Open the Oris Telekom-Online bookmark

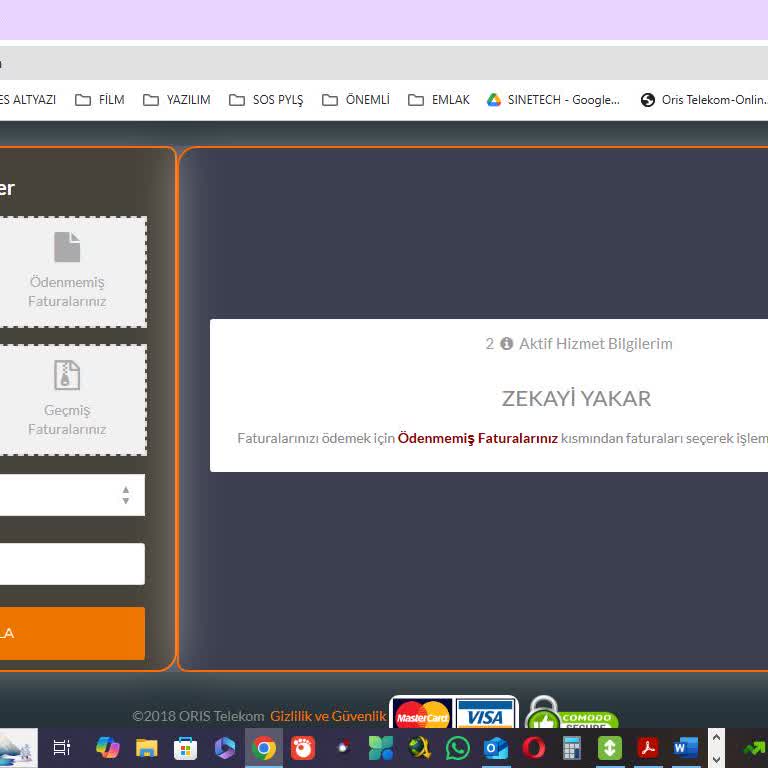click(x=703, y=100)
